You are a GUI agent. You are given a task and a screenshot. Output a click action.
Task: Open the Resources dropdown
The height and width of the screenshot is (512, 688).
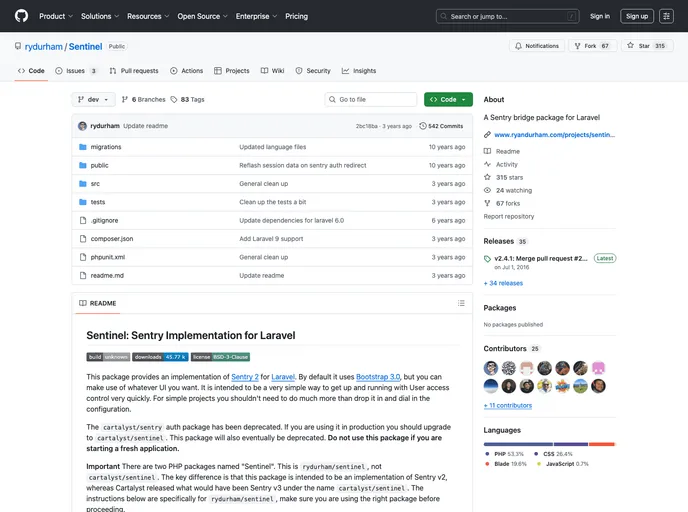(x=148, y=16)
